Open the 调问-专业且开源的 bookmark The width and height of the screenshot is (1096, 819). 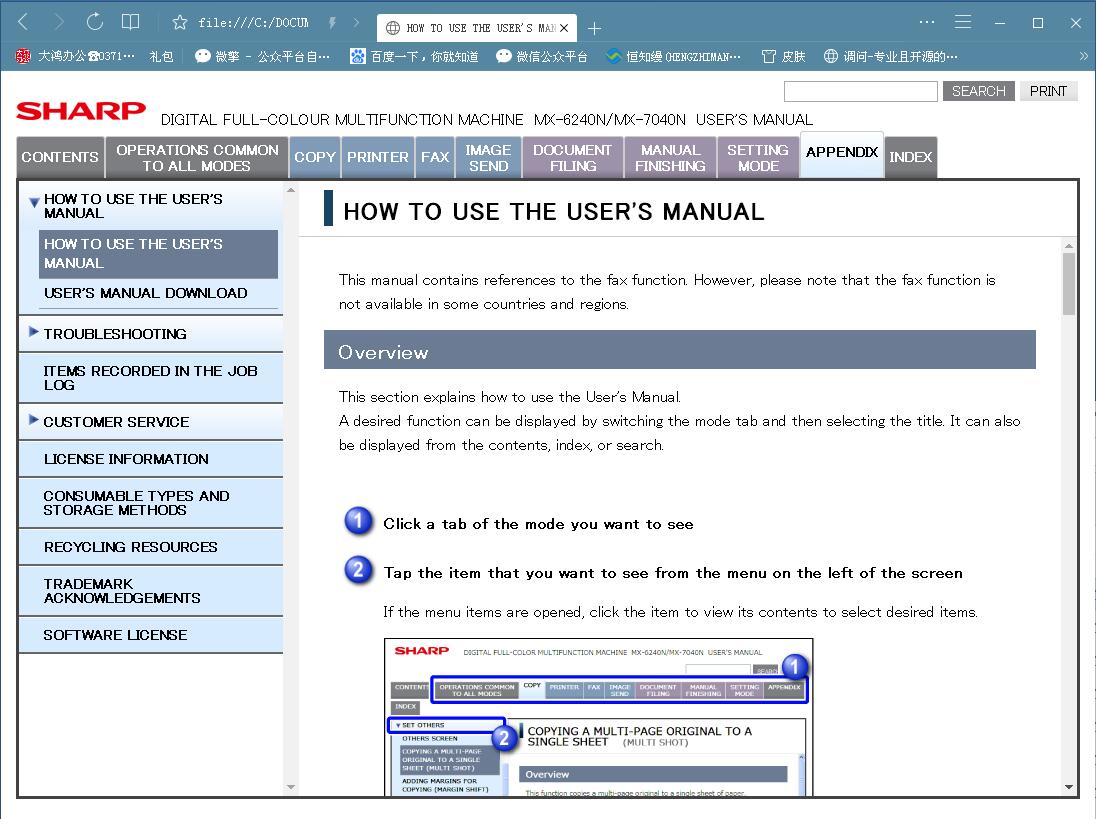[890, 56]
